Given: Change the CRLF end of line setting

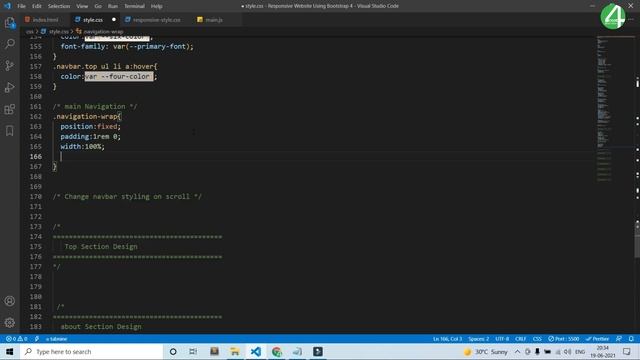Looking at the screenshot, I should pyautogui.click(x=520, y=339).
